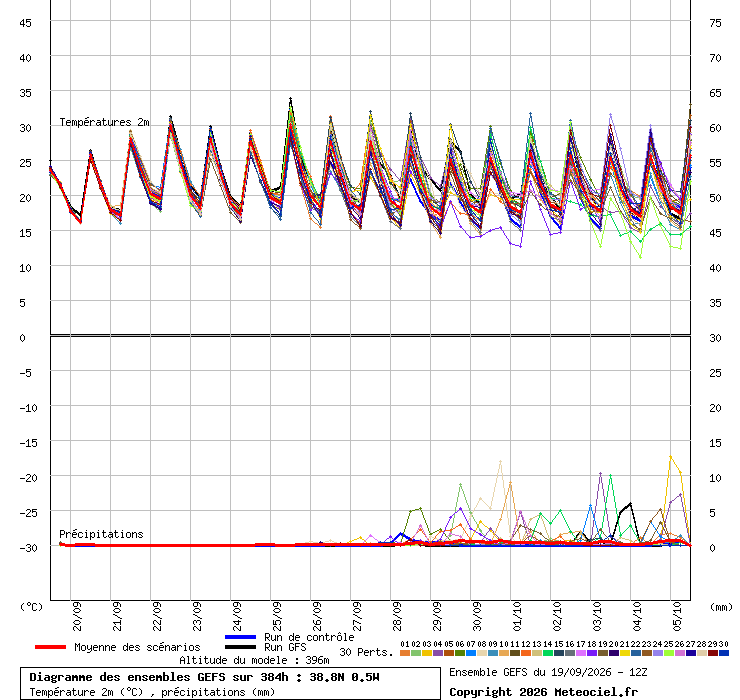Click the Ensemble GEFS du 19/09/2026 12Z text

point(548,672)
